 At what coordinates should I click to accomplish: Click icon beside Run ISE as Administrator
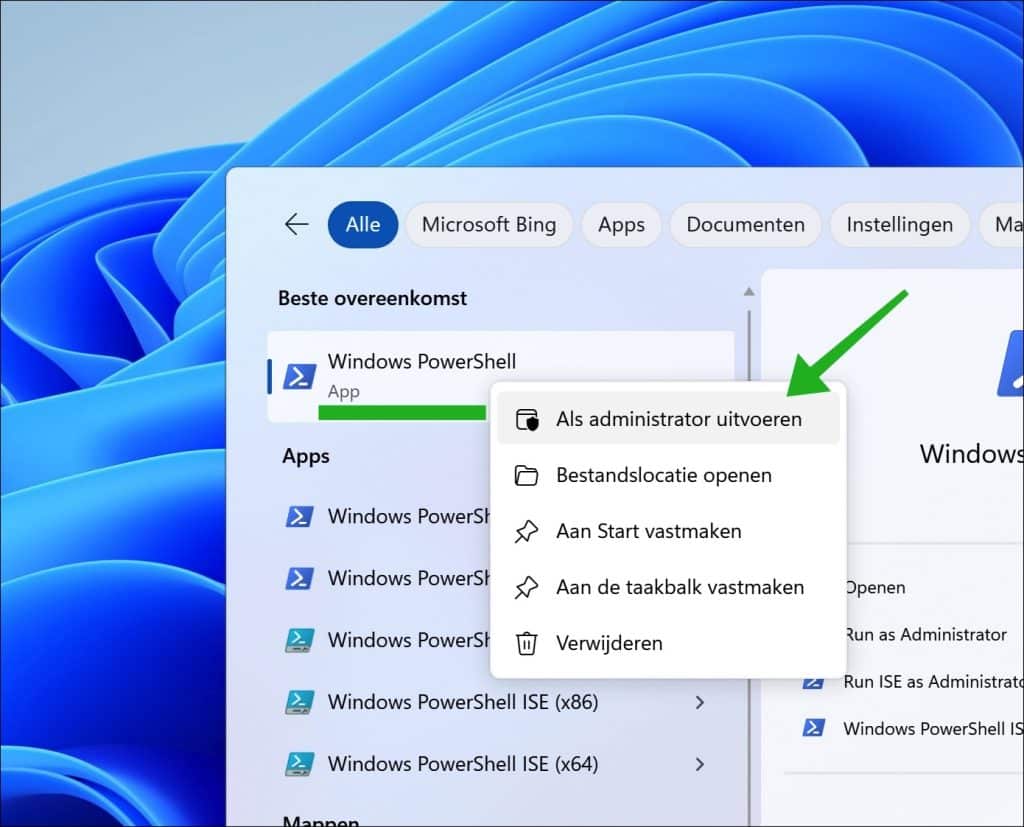[x=813, y=683]
